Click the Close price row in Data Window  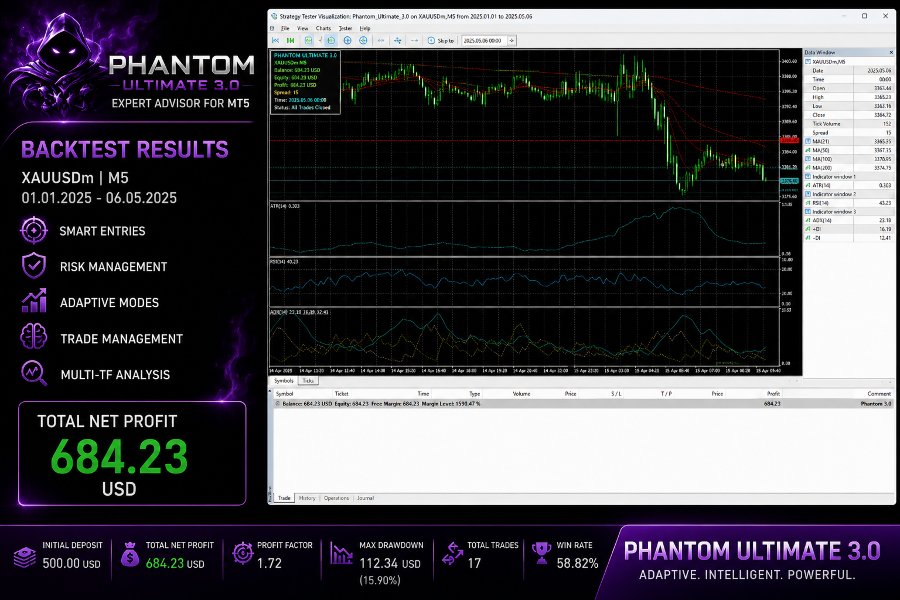(848, 115)
